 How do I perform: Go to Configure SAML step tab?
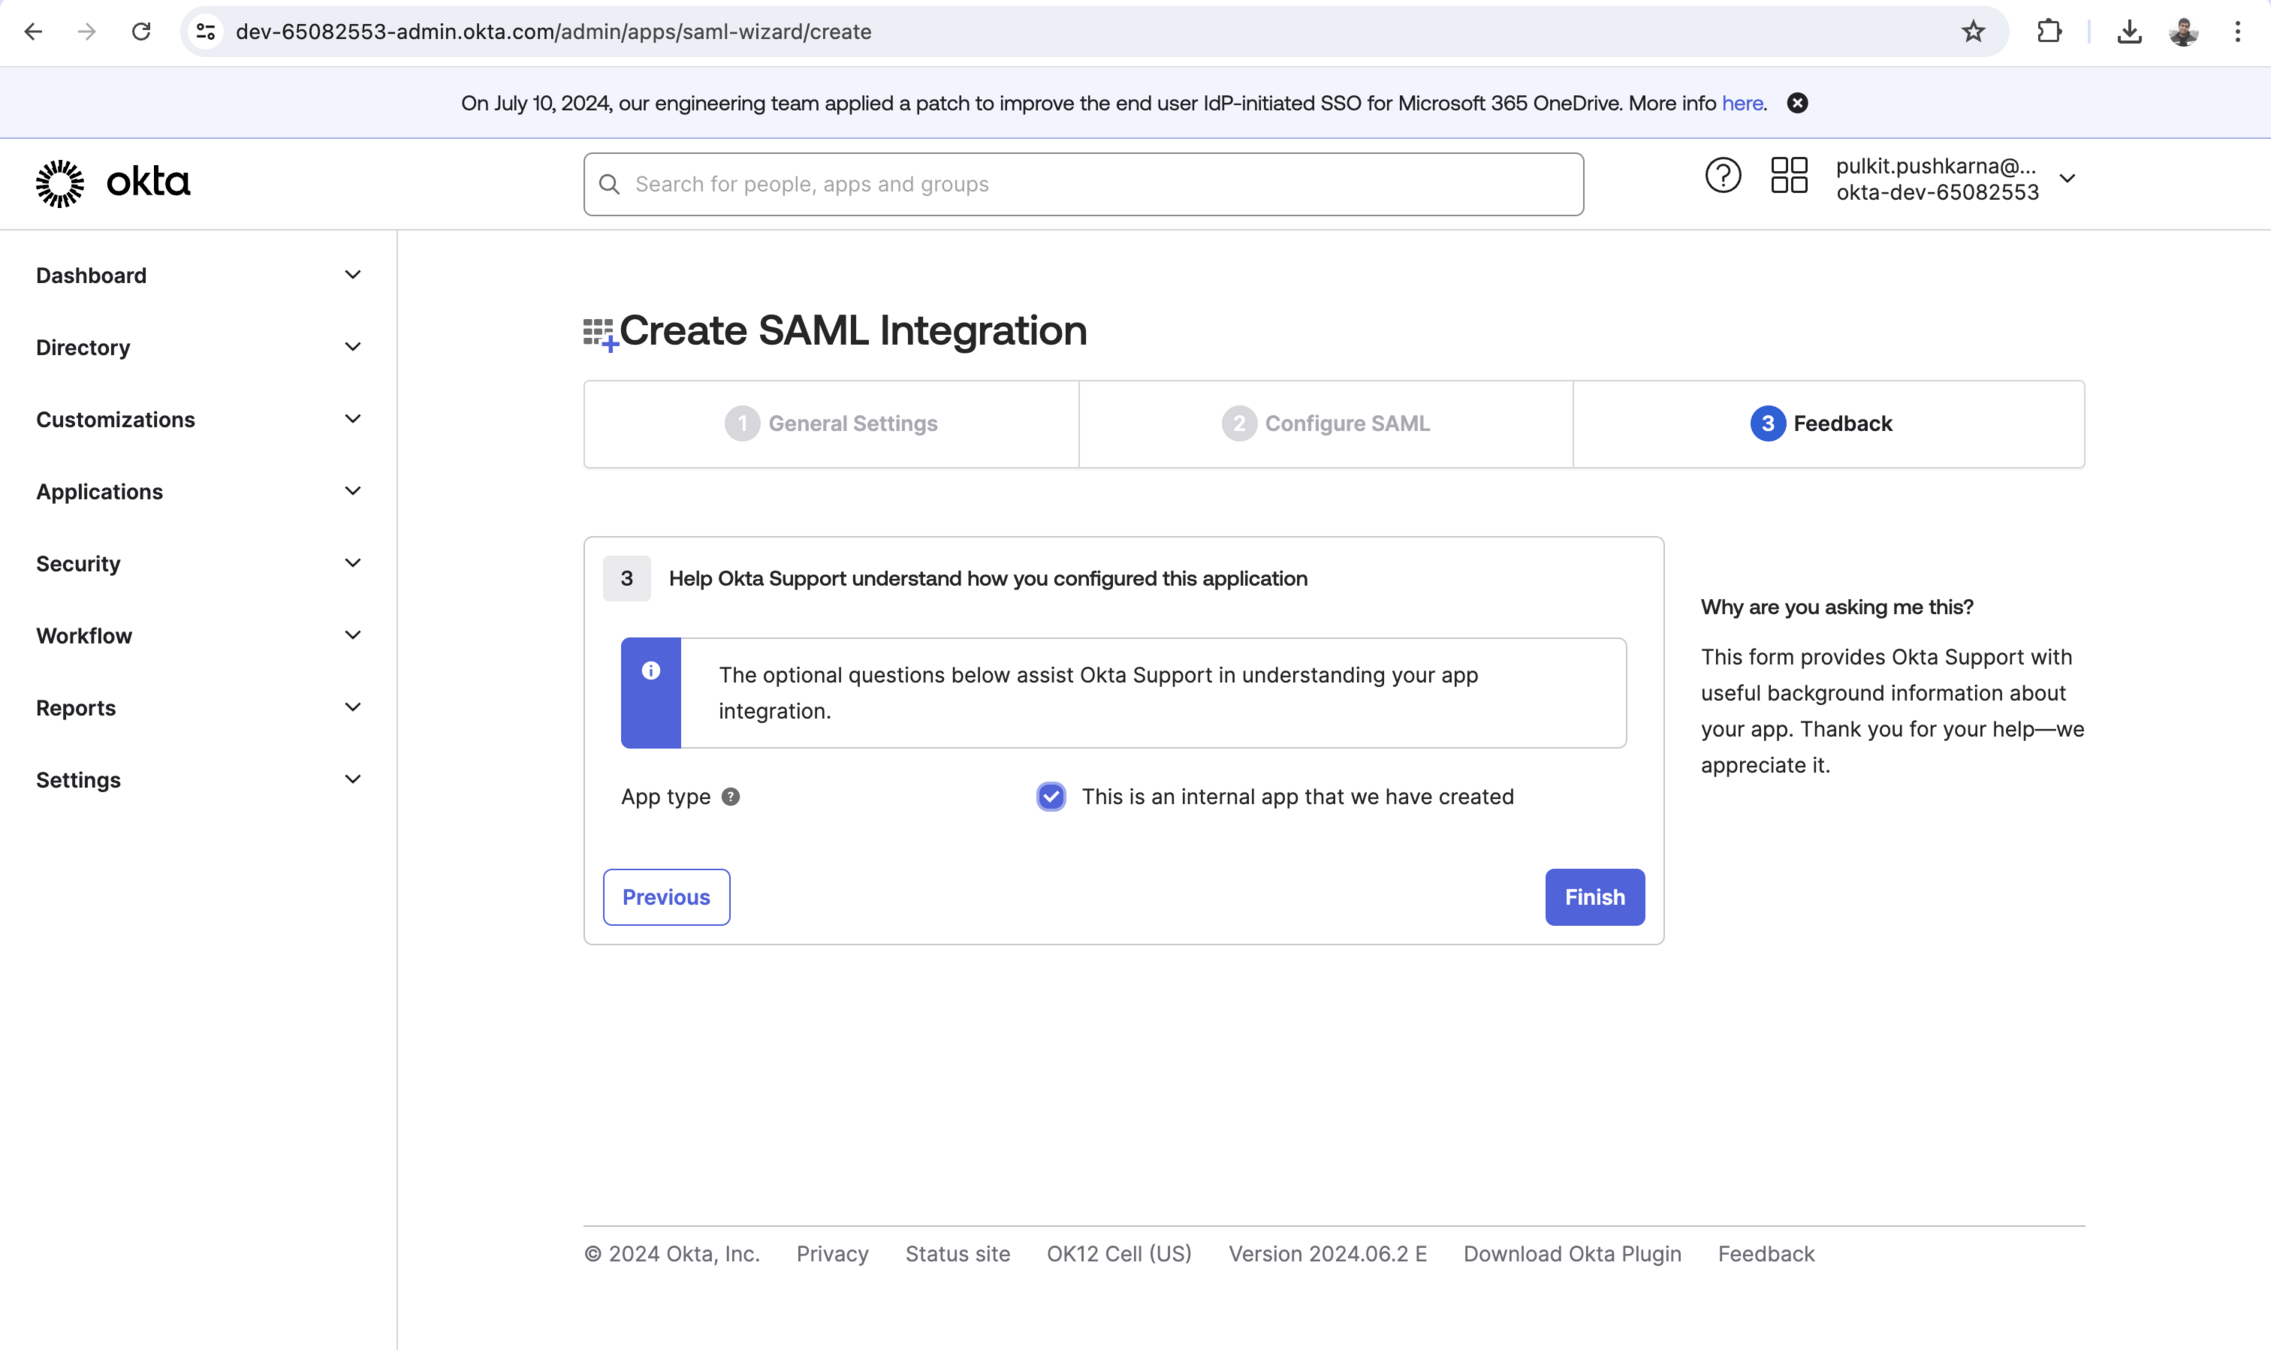coord(1325,424)
